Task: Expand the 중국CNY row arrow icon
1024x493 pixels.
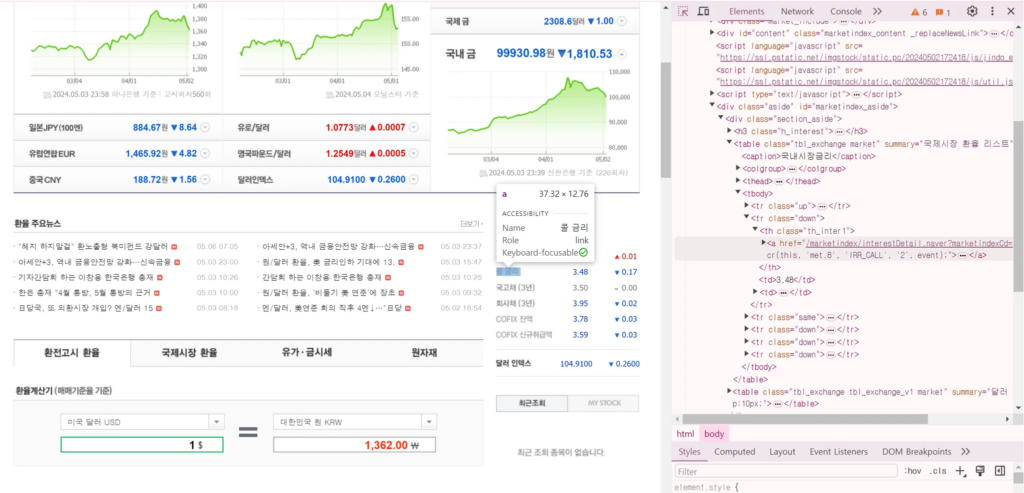Action: 205,180
